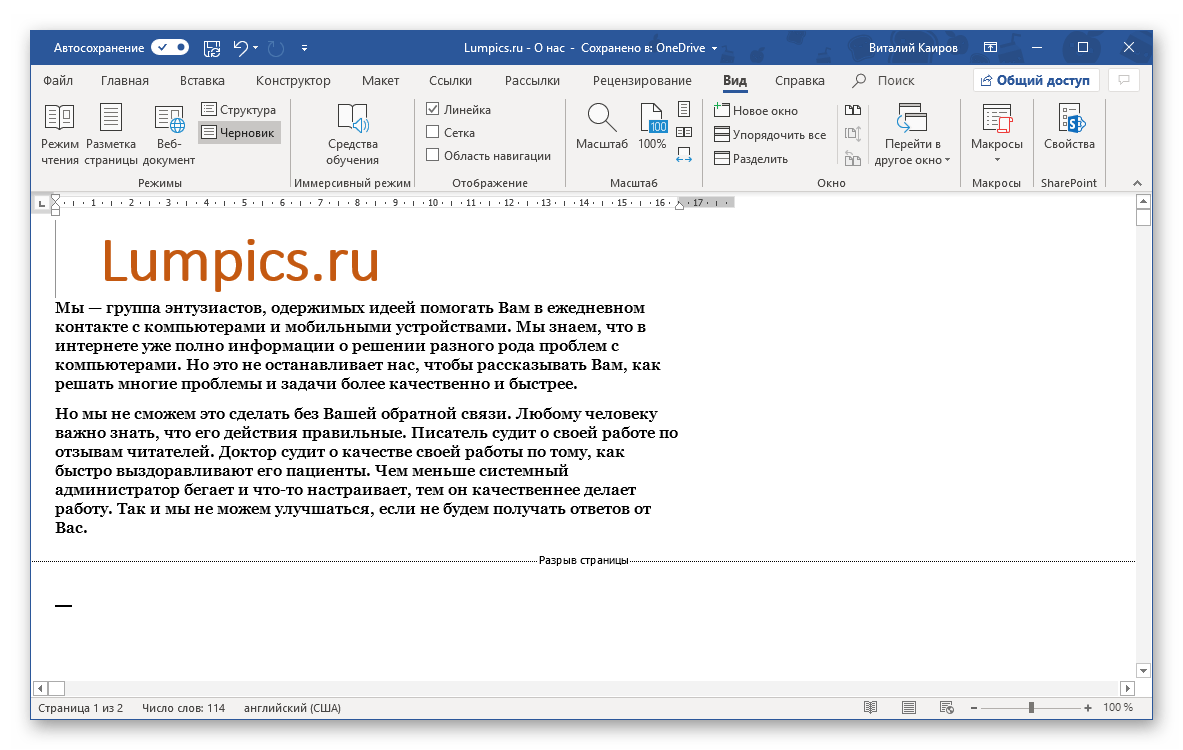Click New Window (Новое окно) button
Viewport: 1183px width, 750px height.
[756, 111]
